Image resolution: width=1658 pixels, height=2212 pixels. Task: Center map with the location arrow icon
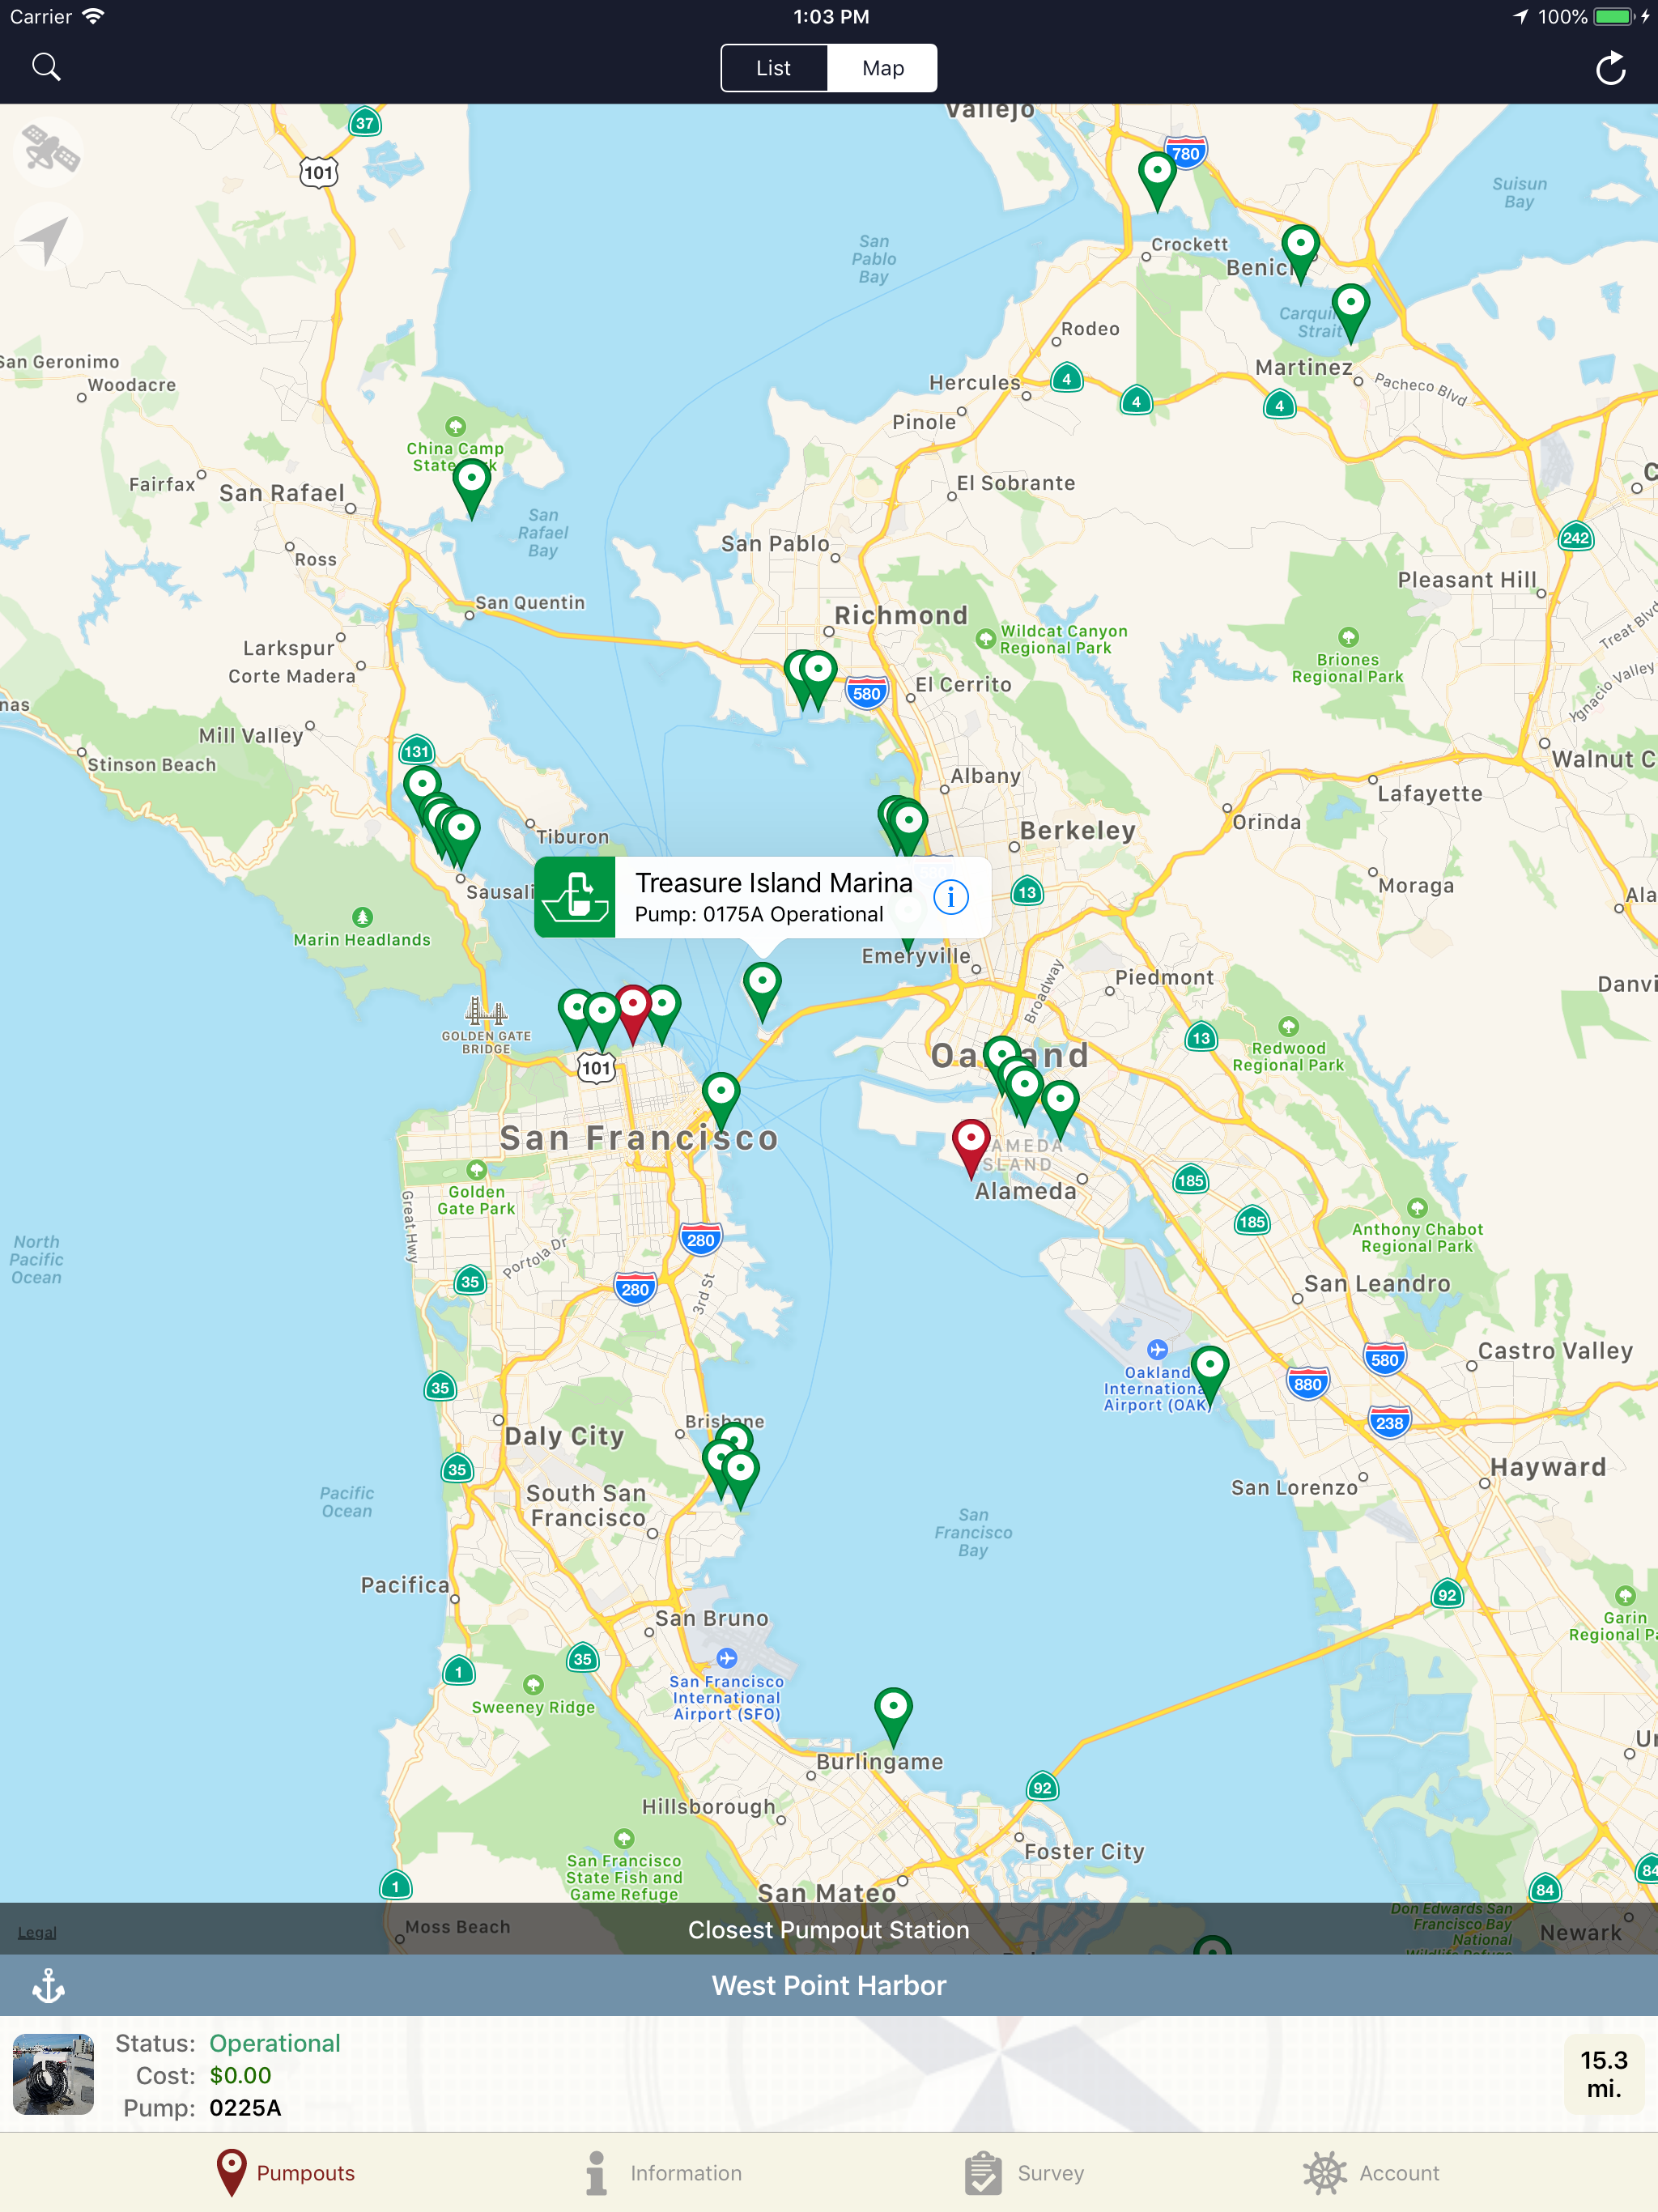[46, 239]
